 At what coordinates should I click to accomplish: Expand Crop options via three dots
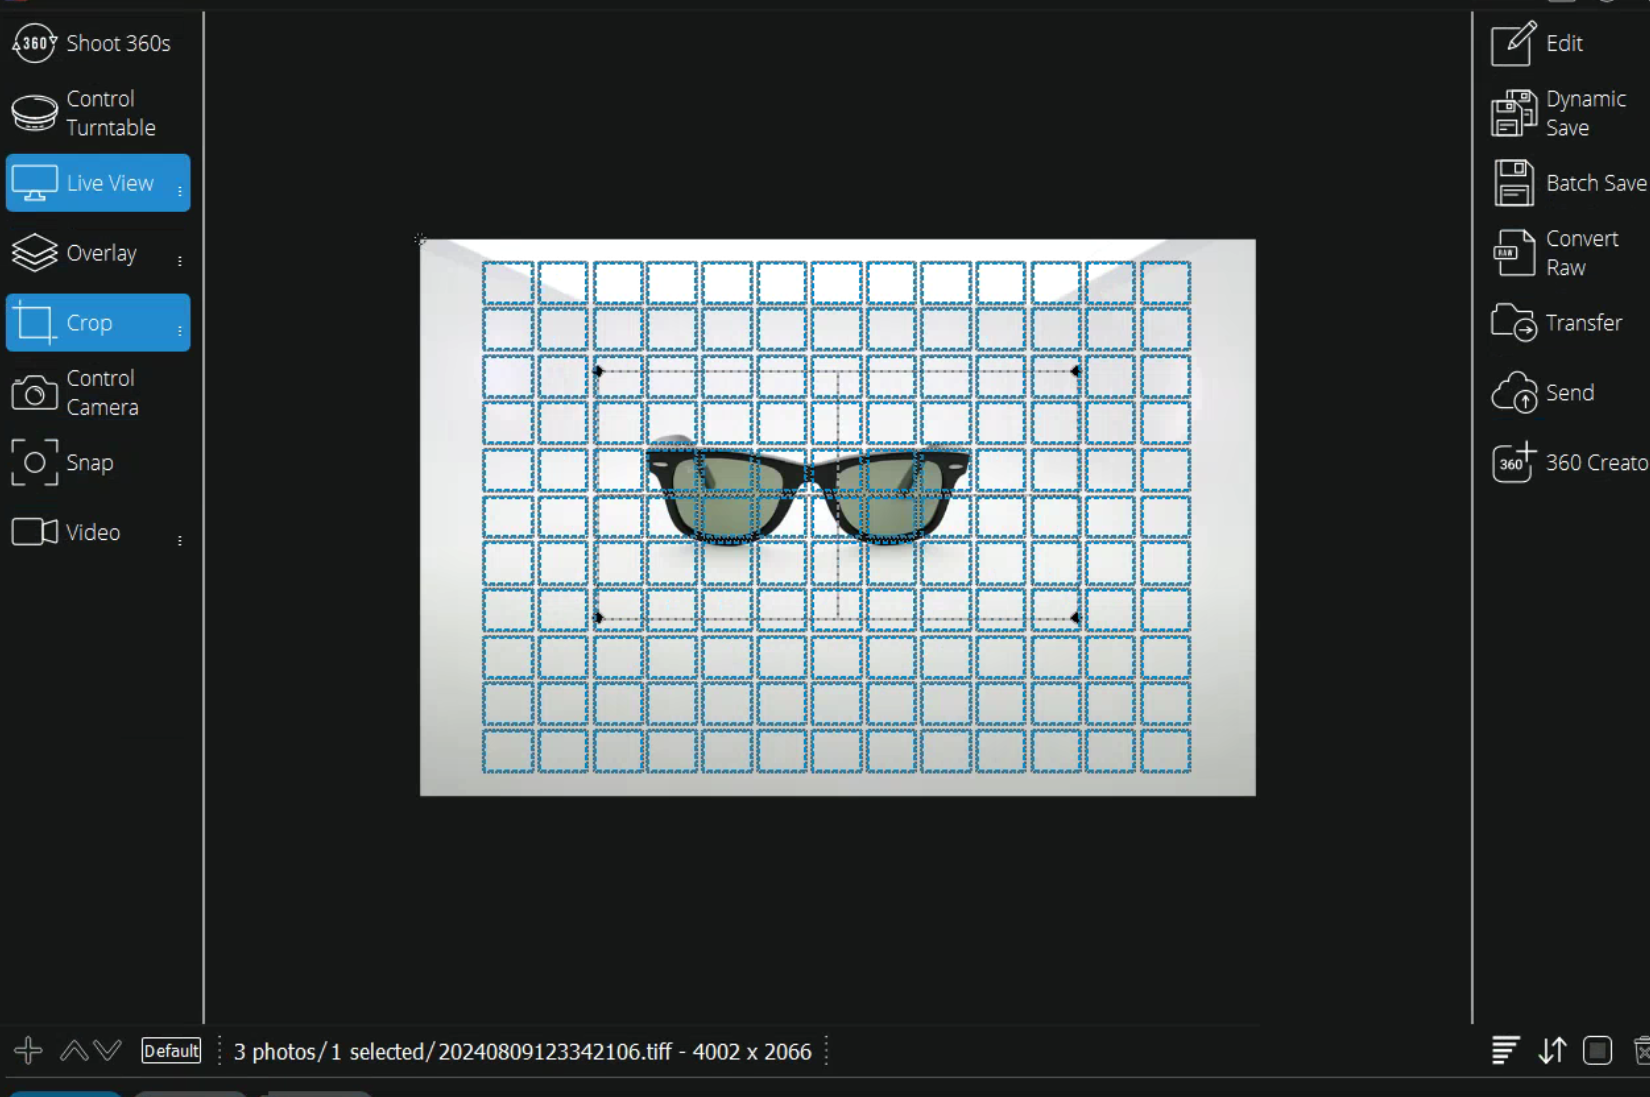(180, 330)
